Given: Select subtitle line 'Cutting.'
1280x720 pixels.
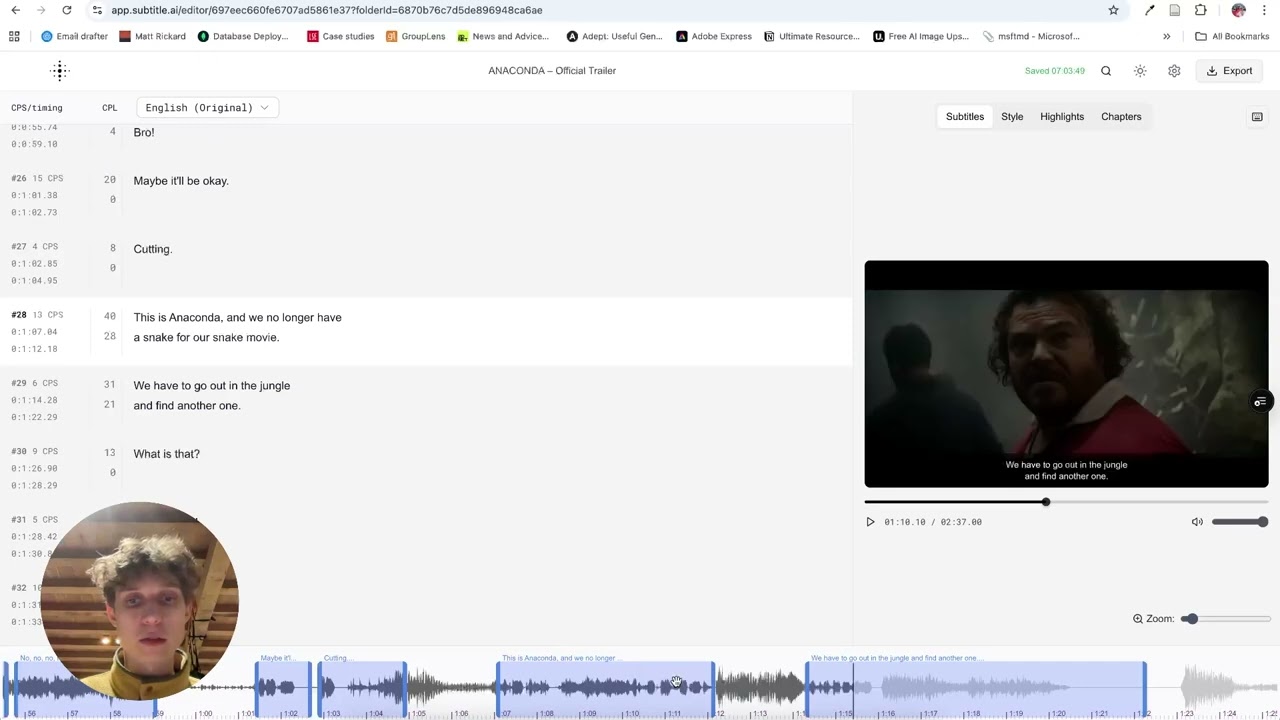Looking at the screenshot, I should tap(153, 249).
